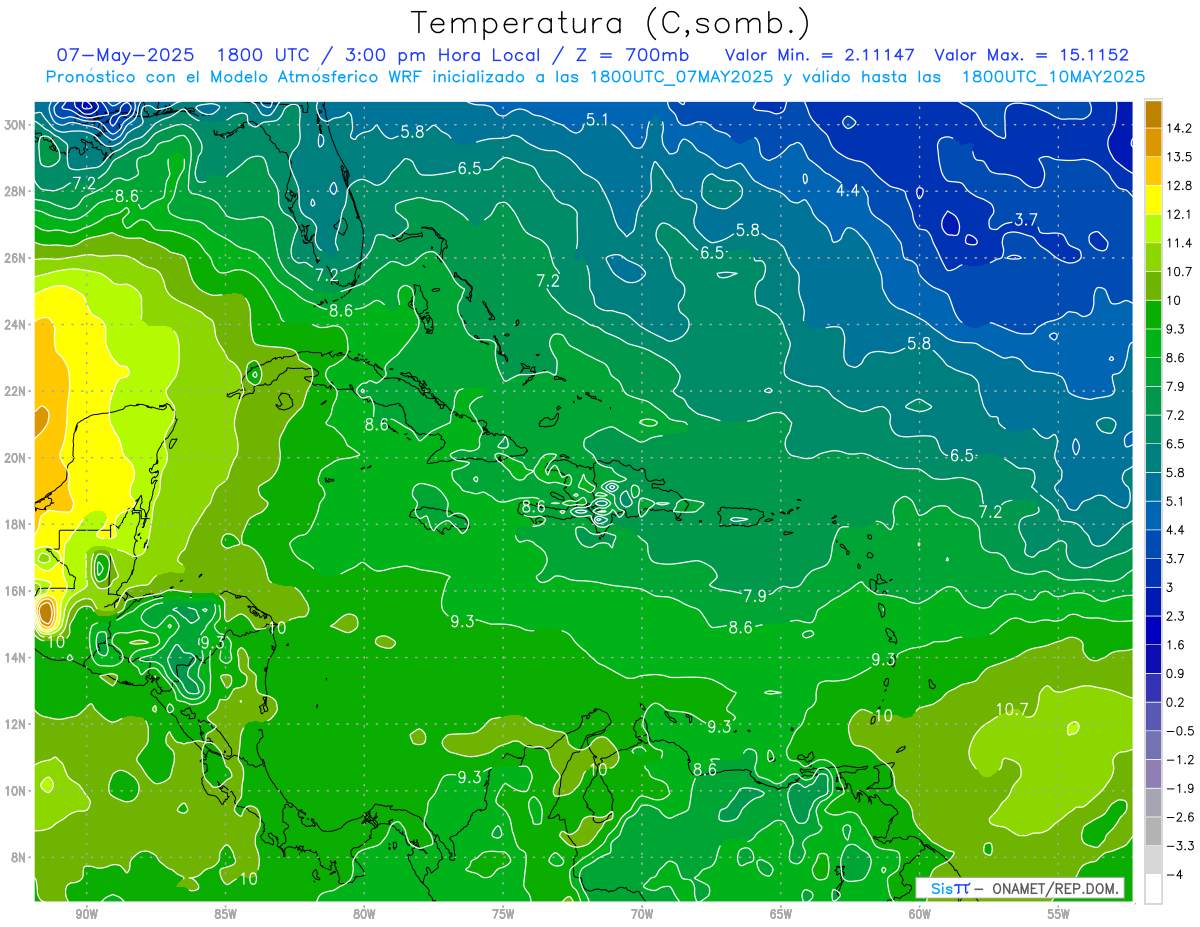Click the "8N" latitude axis label

click(18, 857)
